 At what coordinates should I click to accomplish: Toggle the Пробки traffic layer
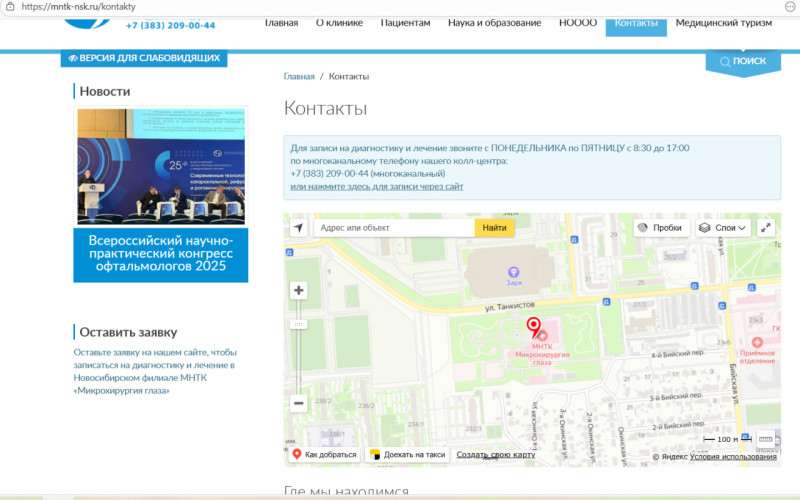[659, 228]
